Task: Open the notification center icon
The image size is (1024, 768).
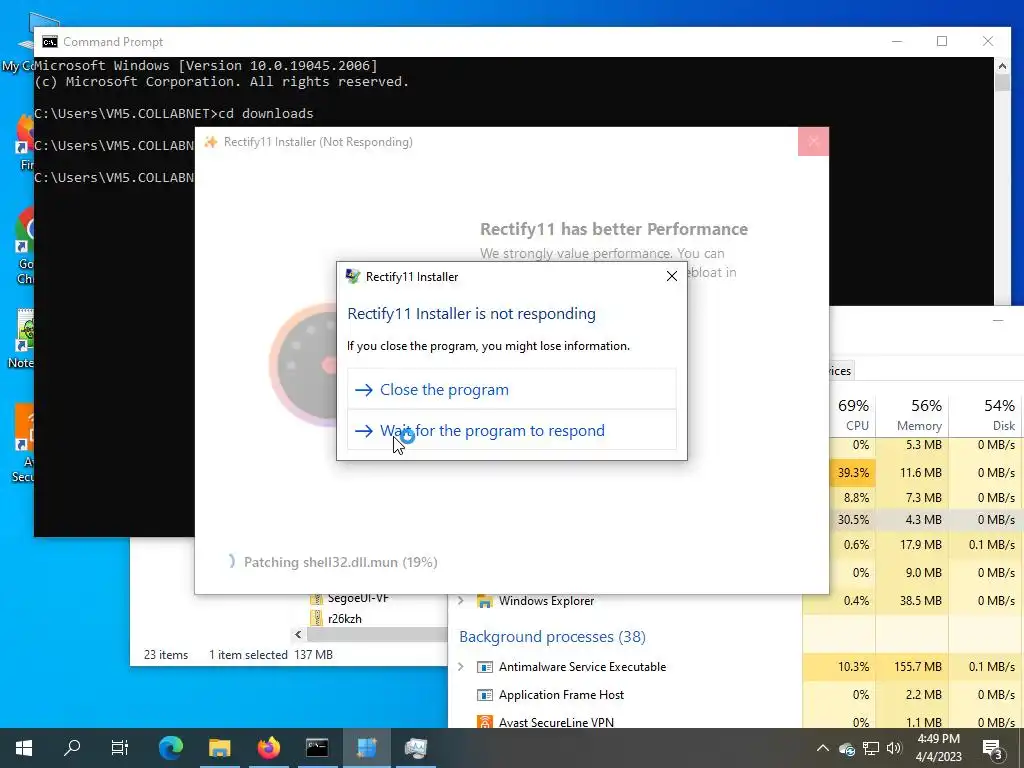Action: (993, 748)
